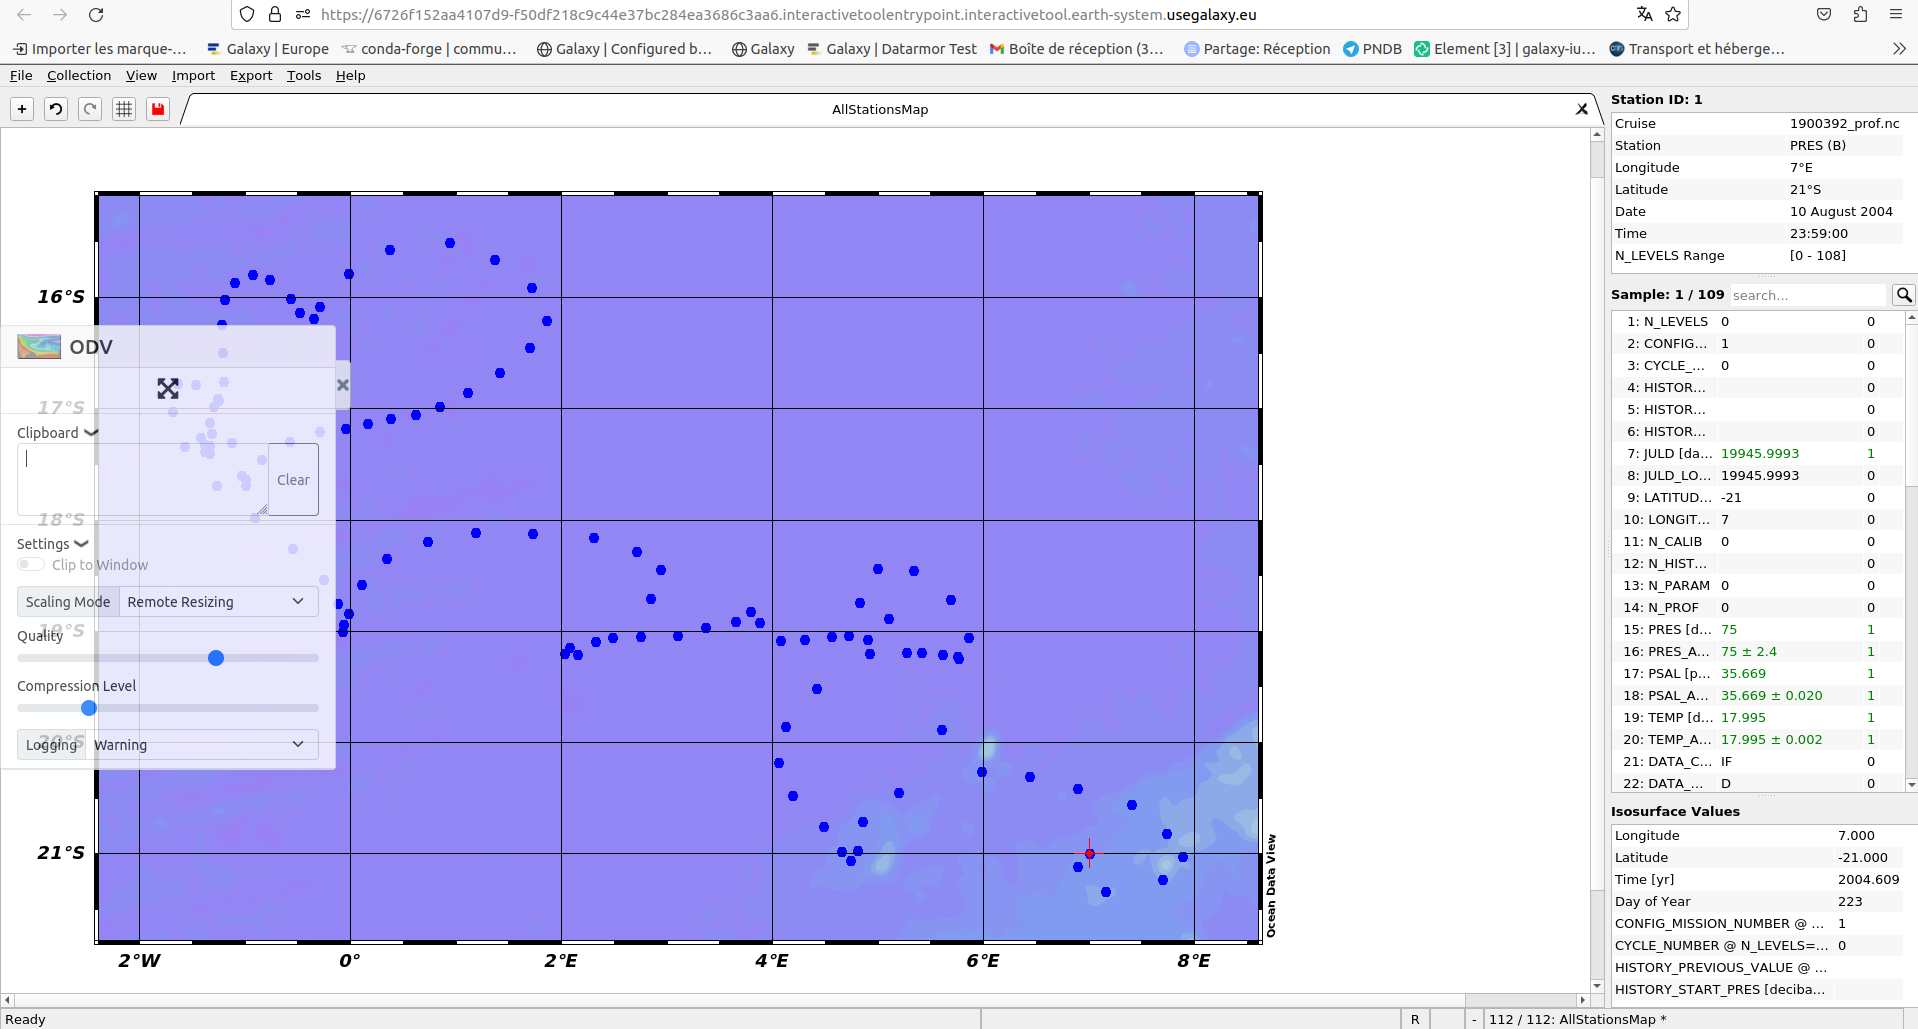This screenshot has height=1029, width=1918.
Task: Open the View menu
Action: click(141, 75)
